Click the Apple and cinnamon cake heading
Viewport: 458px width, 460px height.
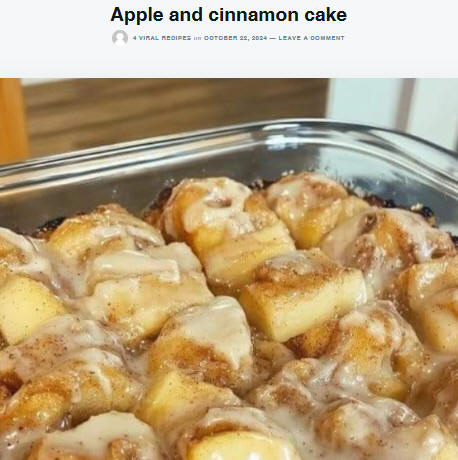pos(229,15)
